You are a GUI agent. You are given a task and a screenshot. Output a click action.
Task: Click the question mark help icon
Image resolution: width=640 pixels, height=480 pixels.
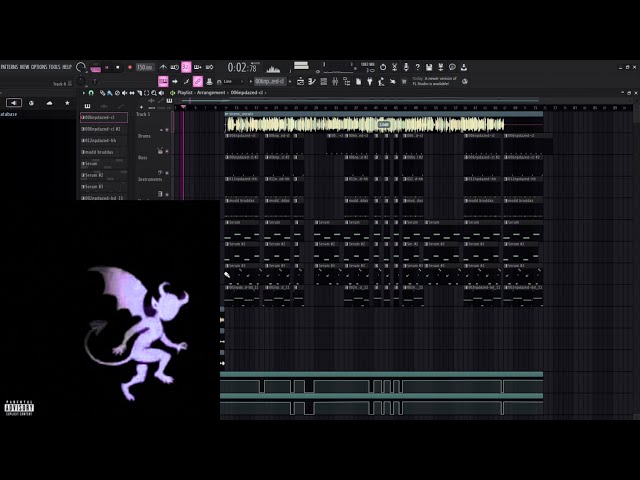coord(417,67)
